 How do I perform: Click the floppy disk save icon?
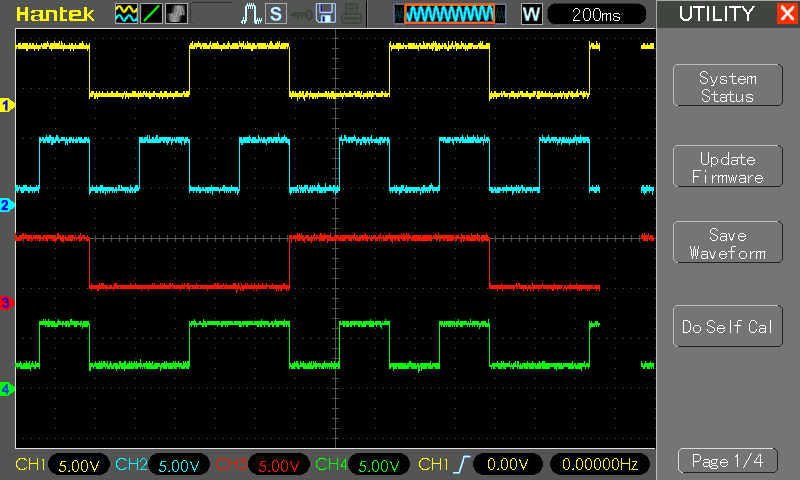click(x=325, y=14)
